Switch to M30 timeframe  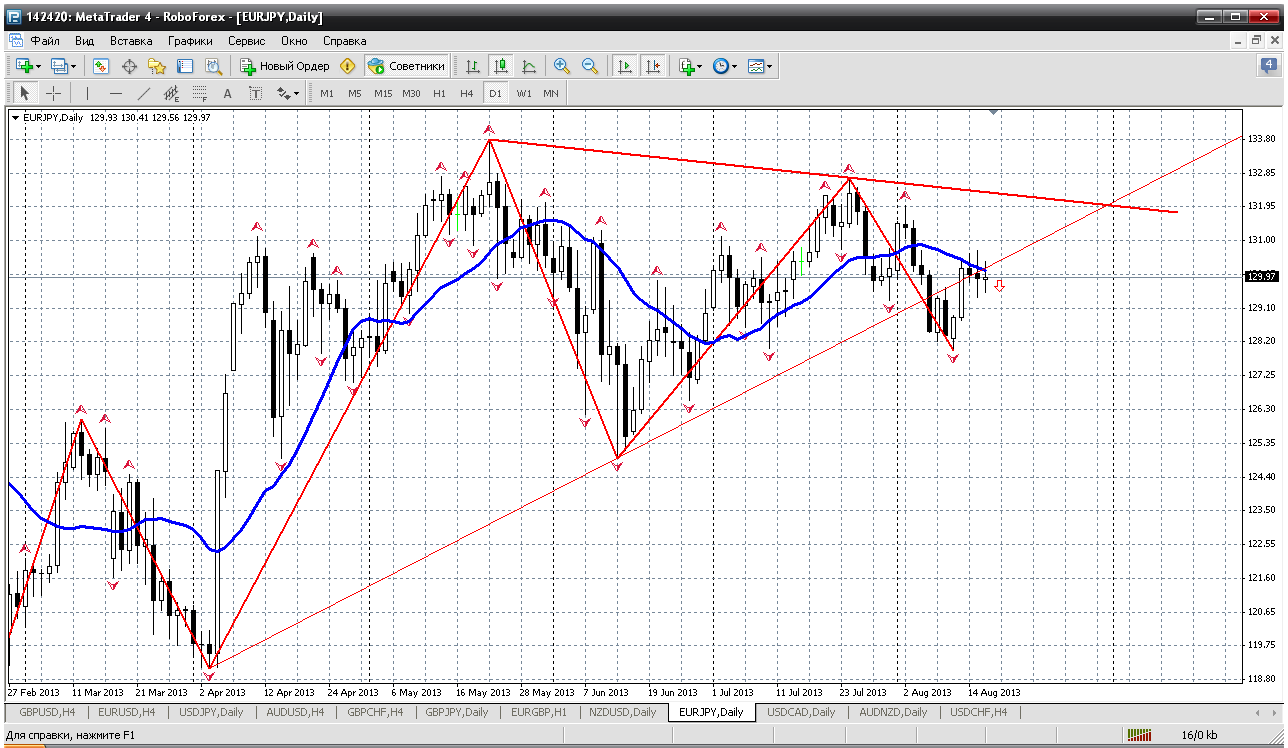[411, 93]
